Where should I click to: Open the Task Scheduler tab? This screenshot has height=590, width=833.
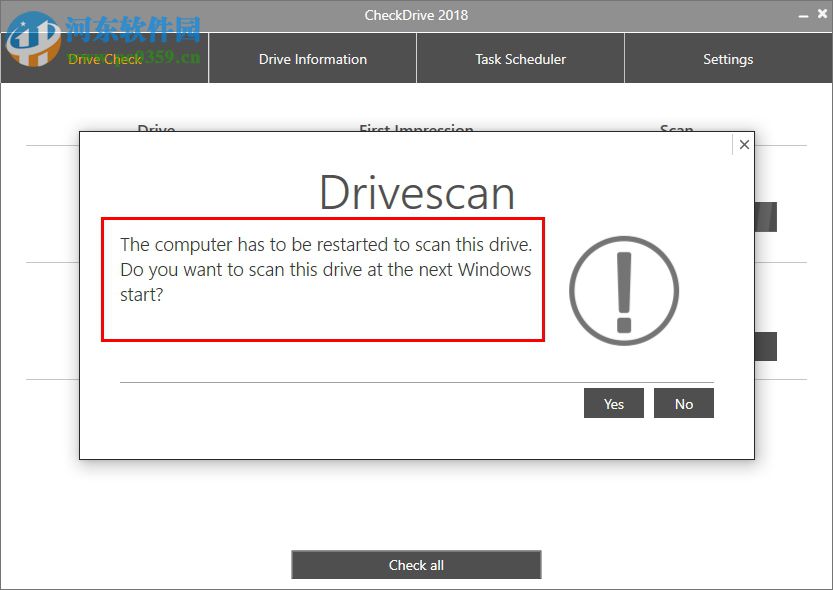point(519,58)
